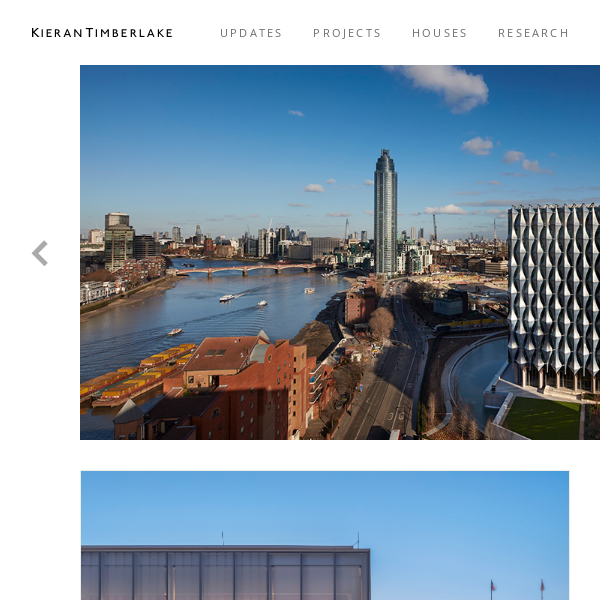
Task: Click the curved pond beside the embassy
Action: (481, 374)
